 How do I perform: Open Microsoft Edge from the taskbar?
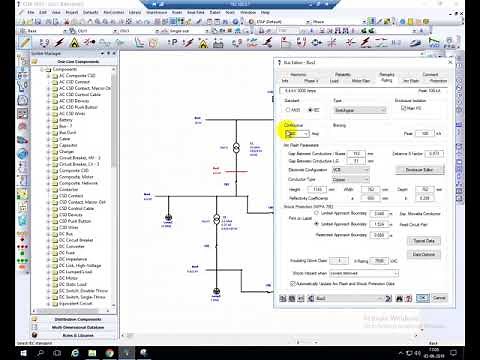[75, 353]
